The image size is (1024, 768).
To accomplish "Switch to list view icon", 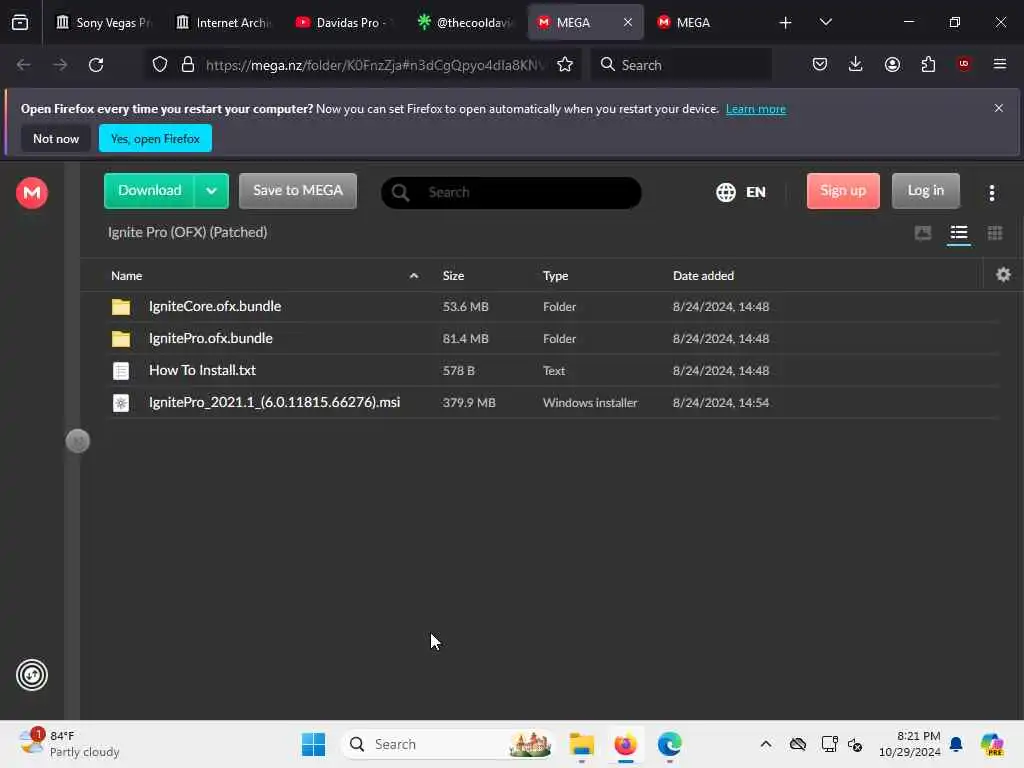I will [958, 233].
